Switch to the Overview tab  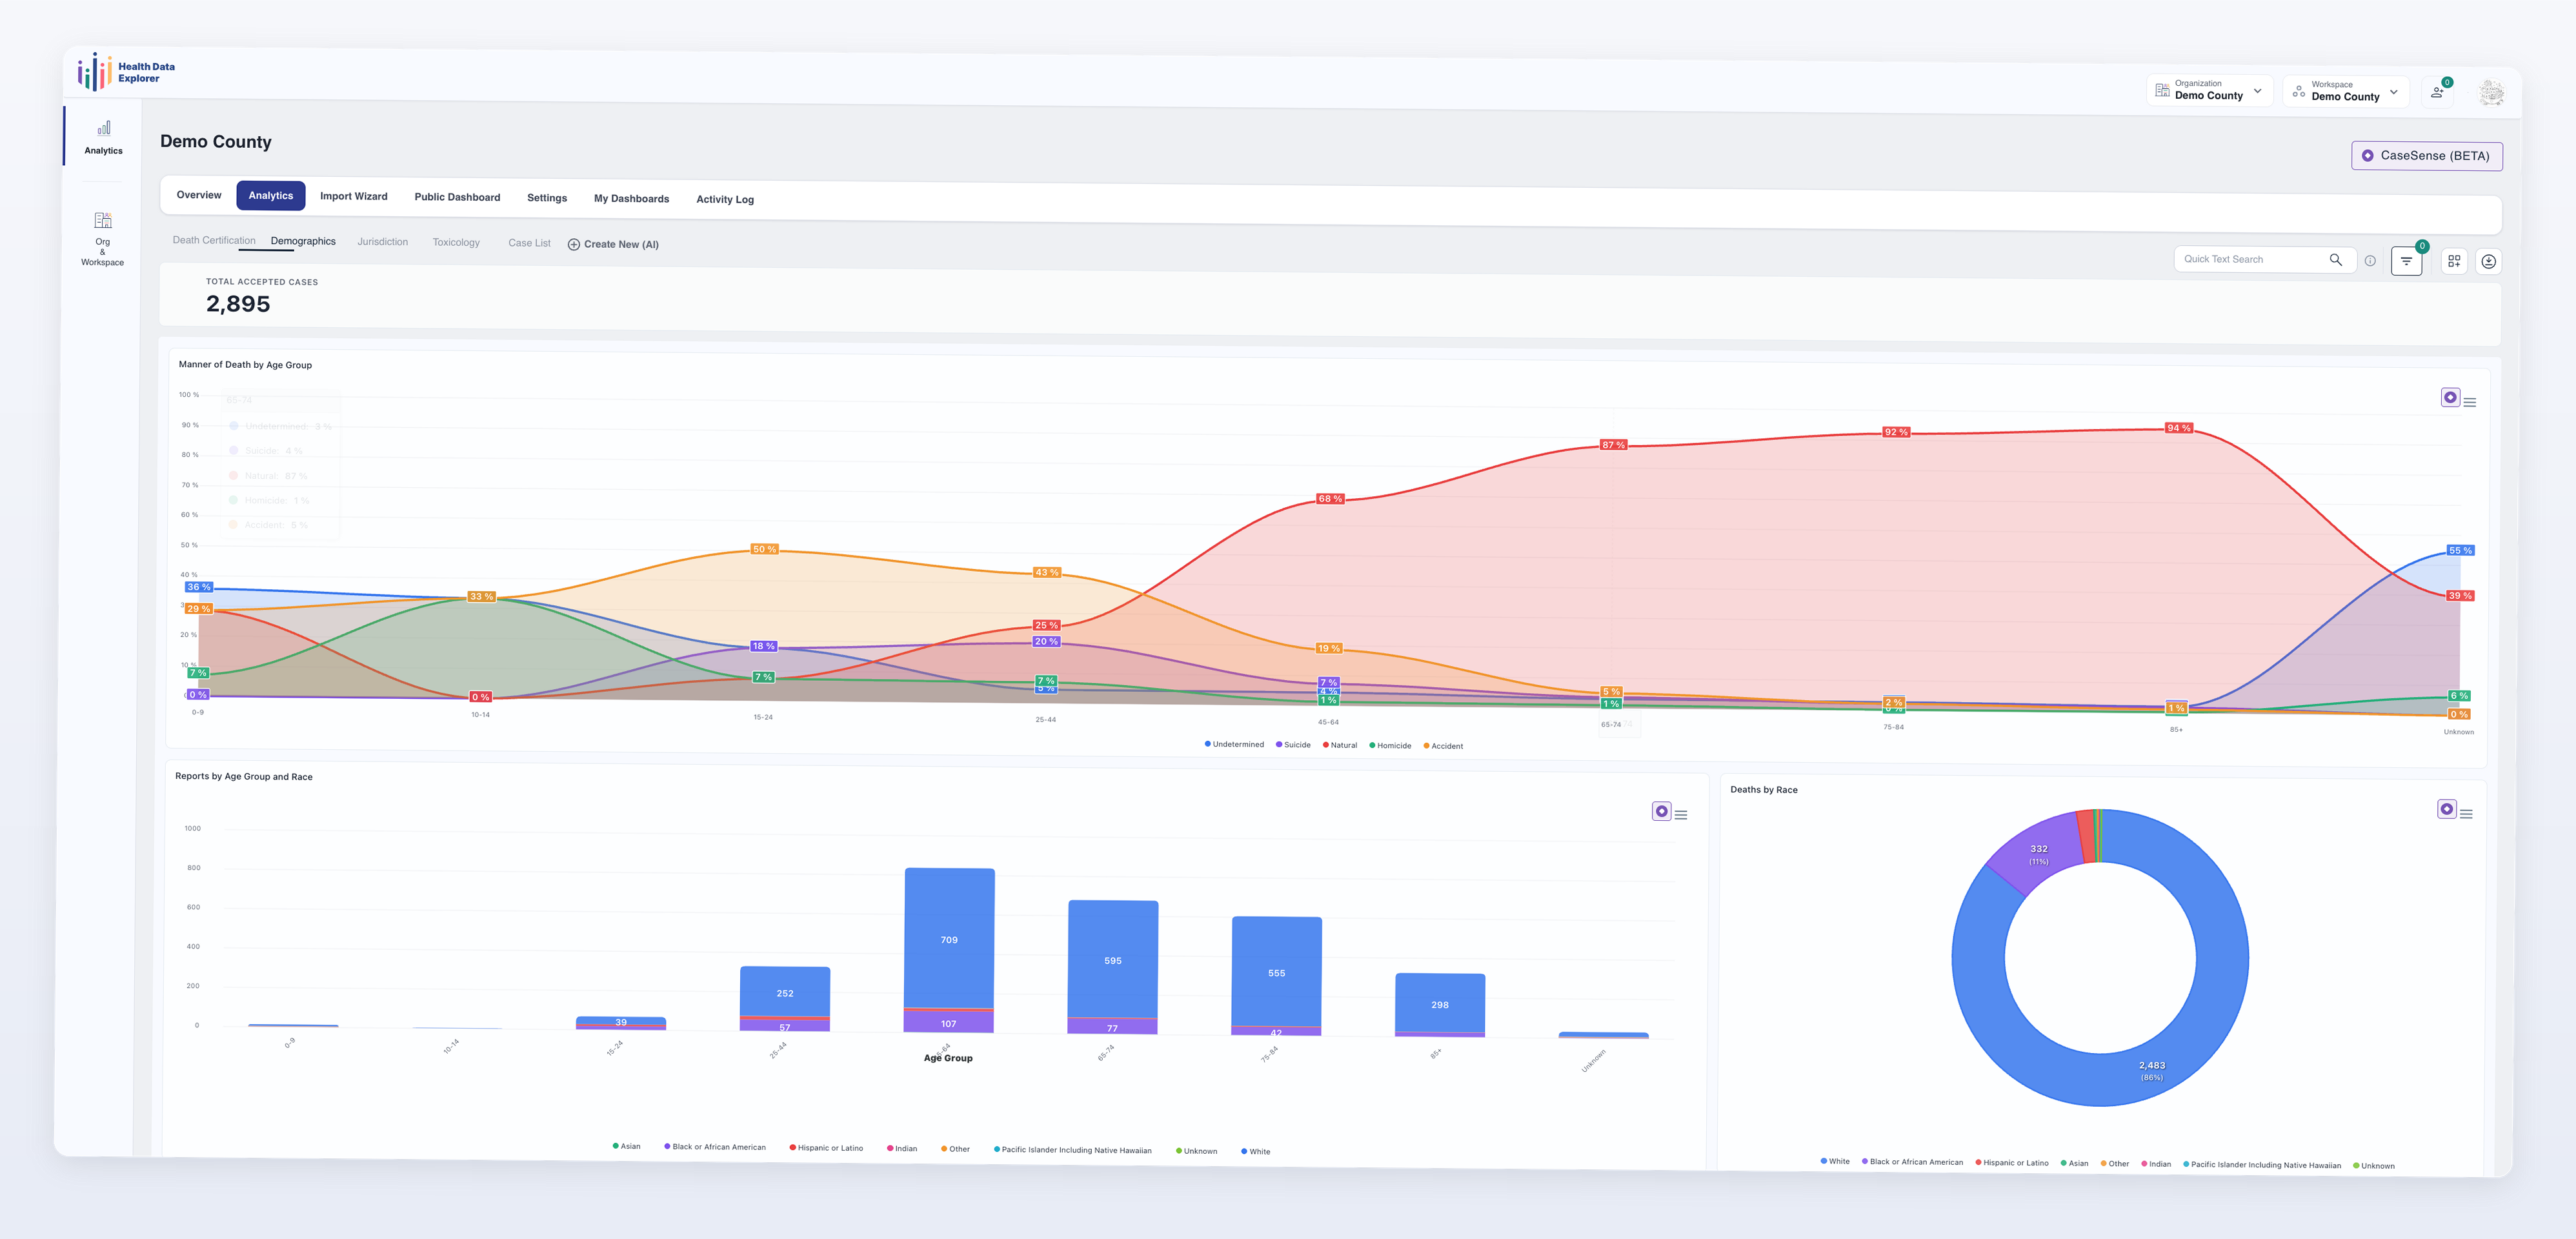199,195
